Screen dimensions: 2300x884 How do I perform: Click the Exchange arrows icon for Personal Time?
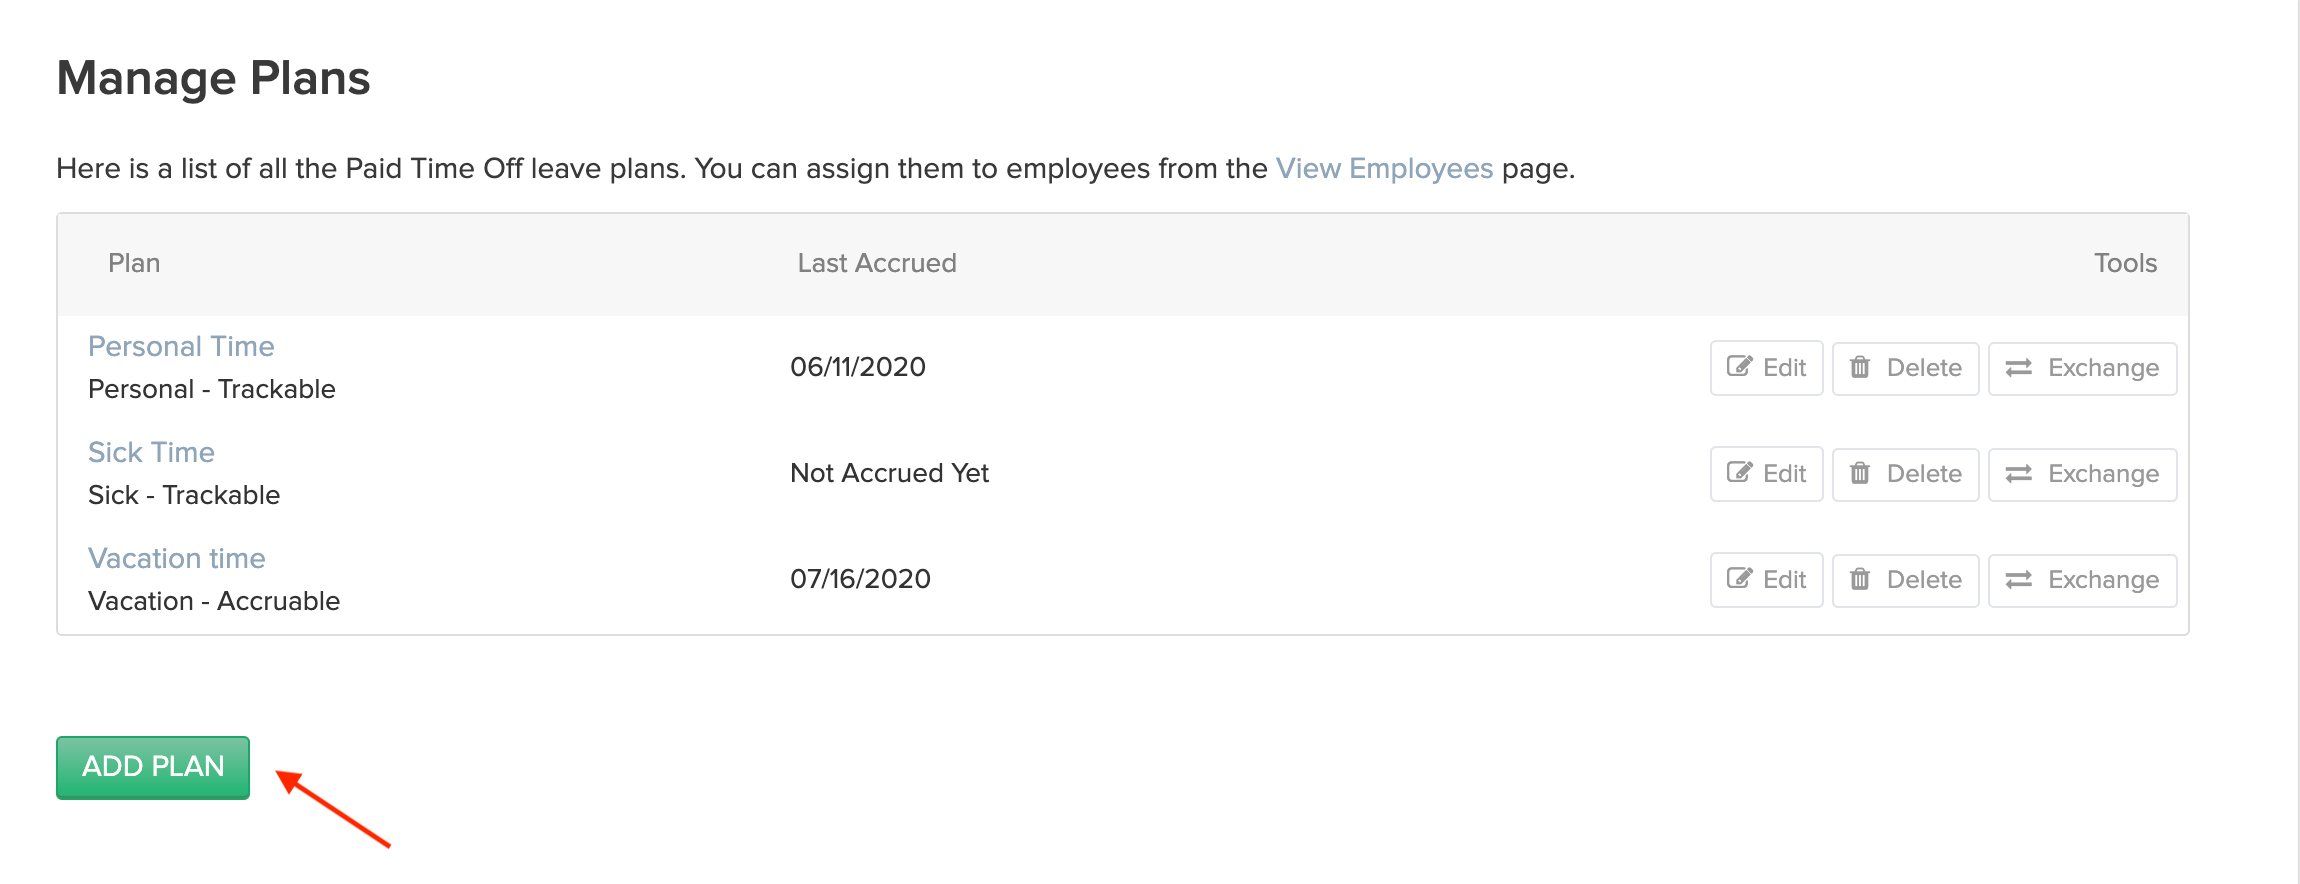coord(2019,367)
